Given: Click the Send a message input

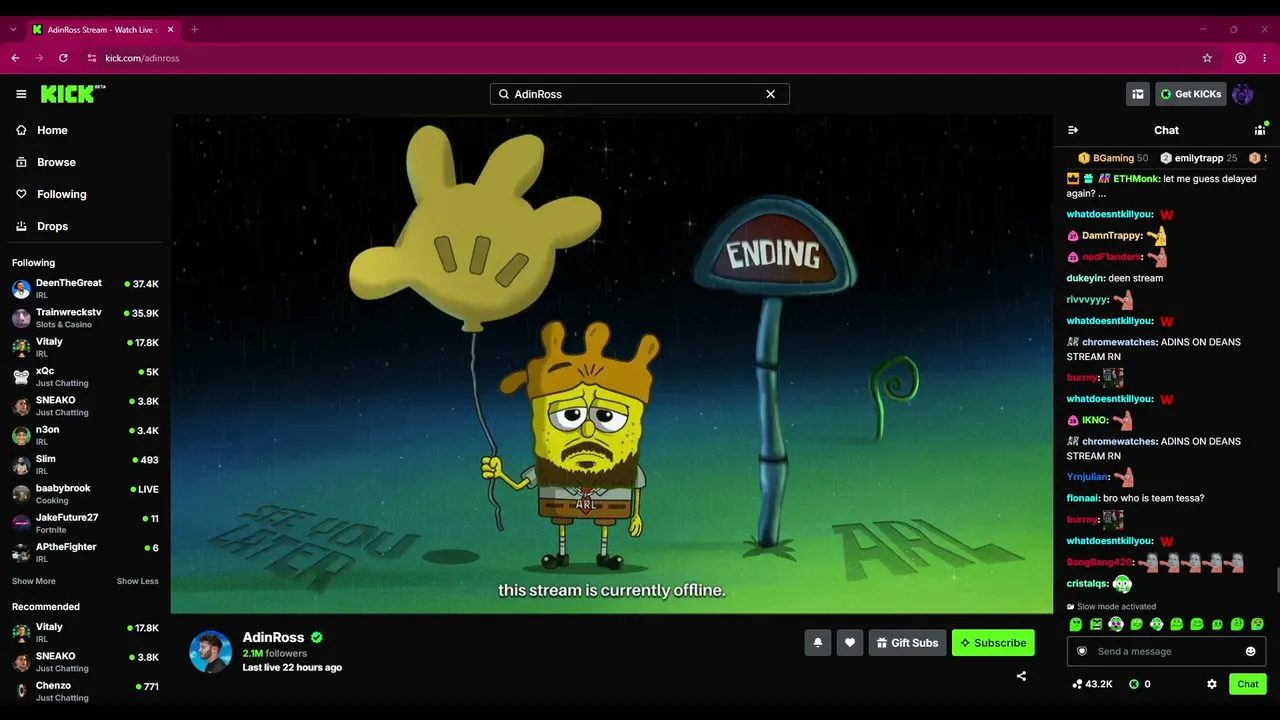Looking at the screenshot, I should 1166,651.
